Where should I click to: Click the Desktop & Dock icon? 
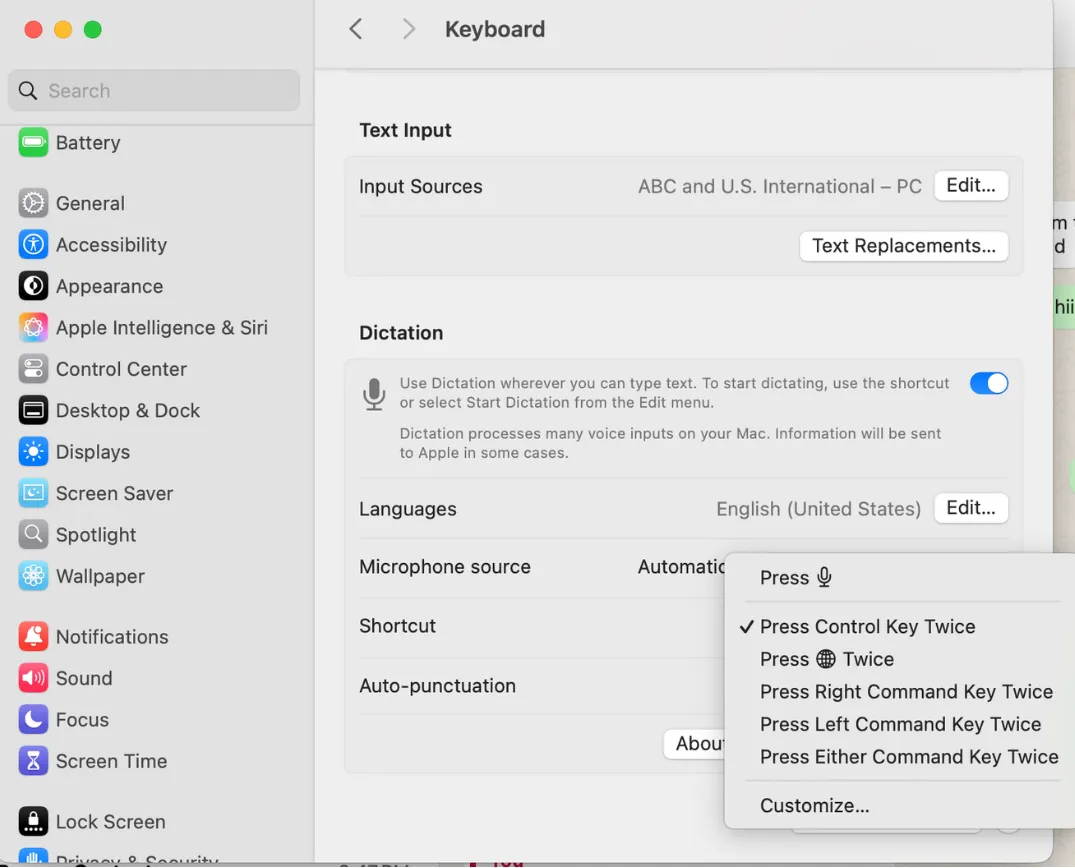point(33,410)
